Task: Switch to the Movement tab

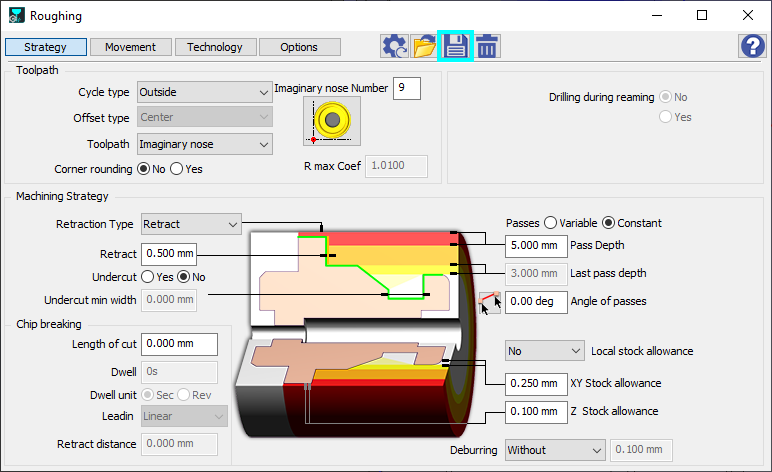Action: [x=130, y=47]
